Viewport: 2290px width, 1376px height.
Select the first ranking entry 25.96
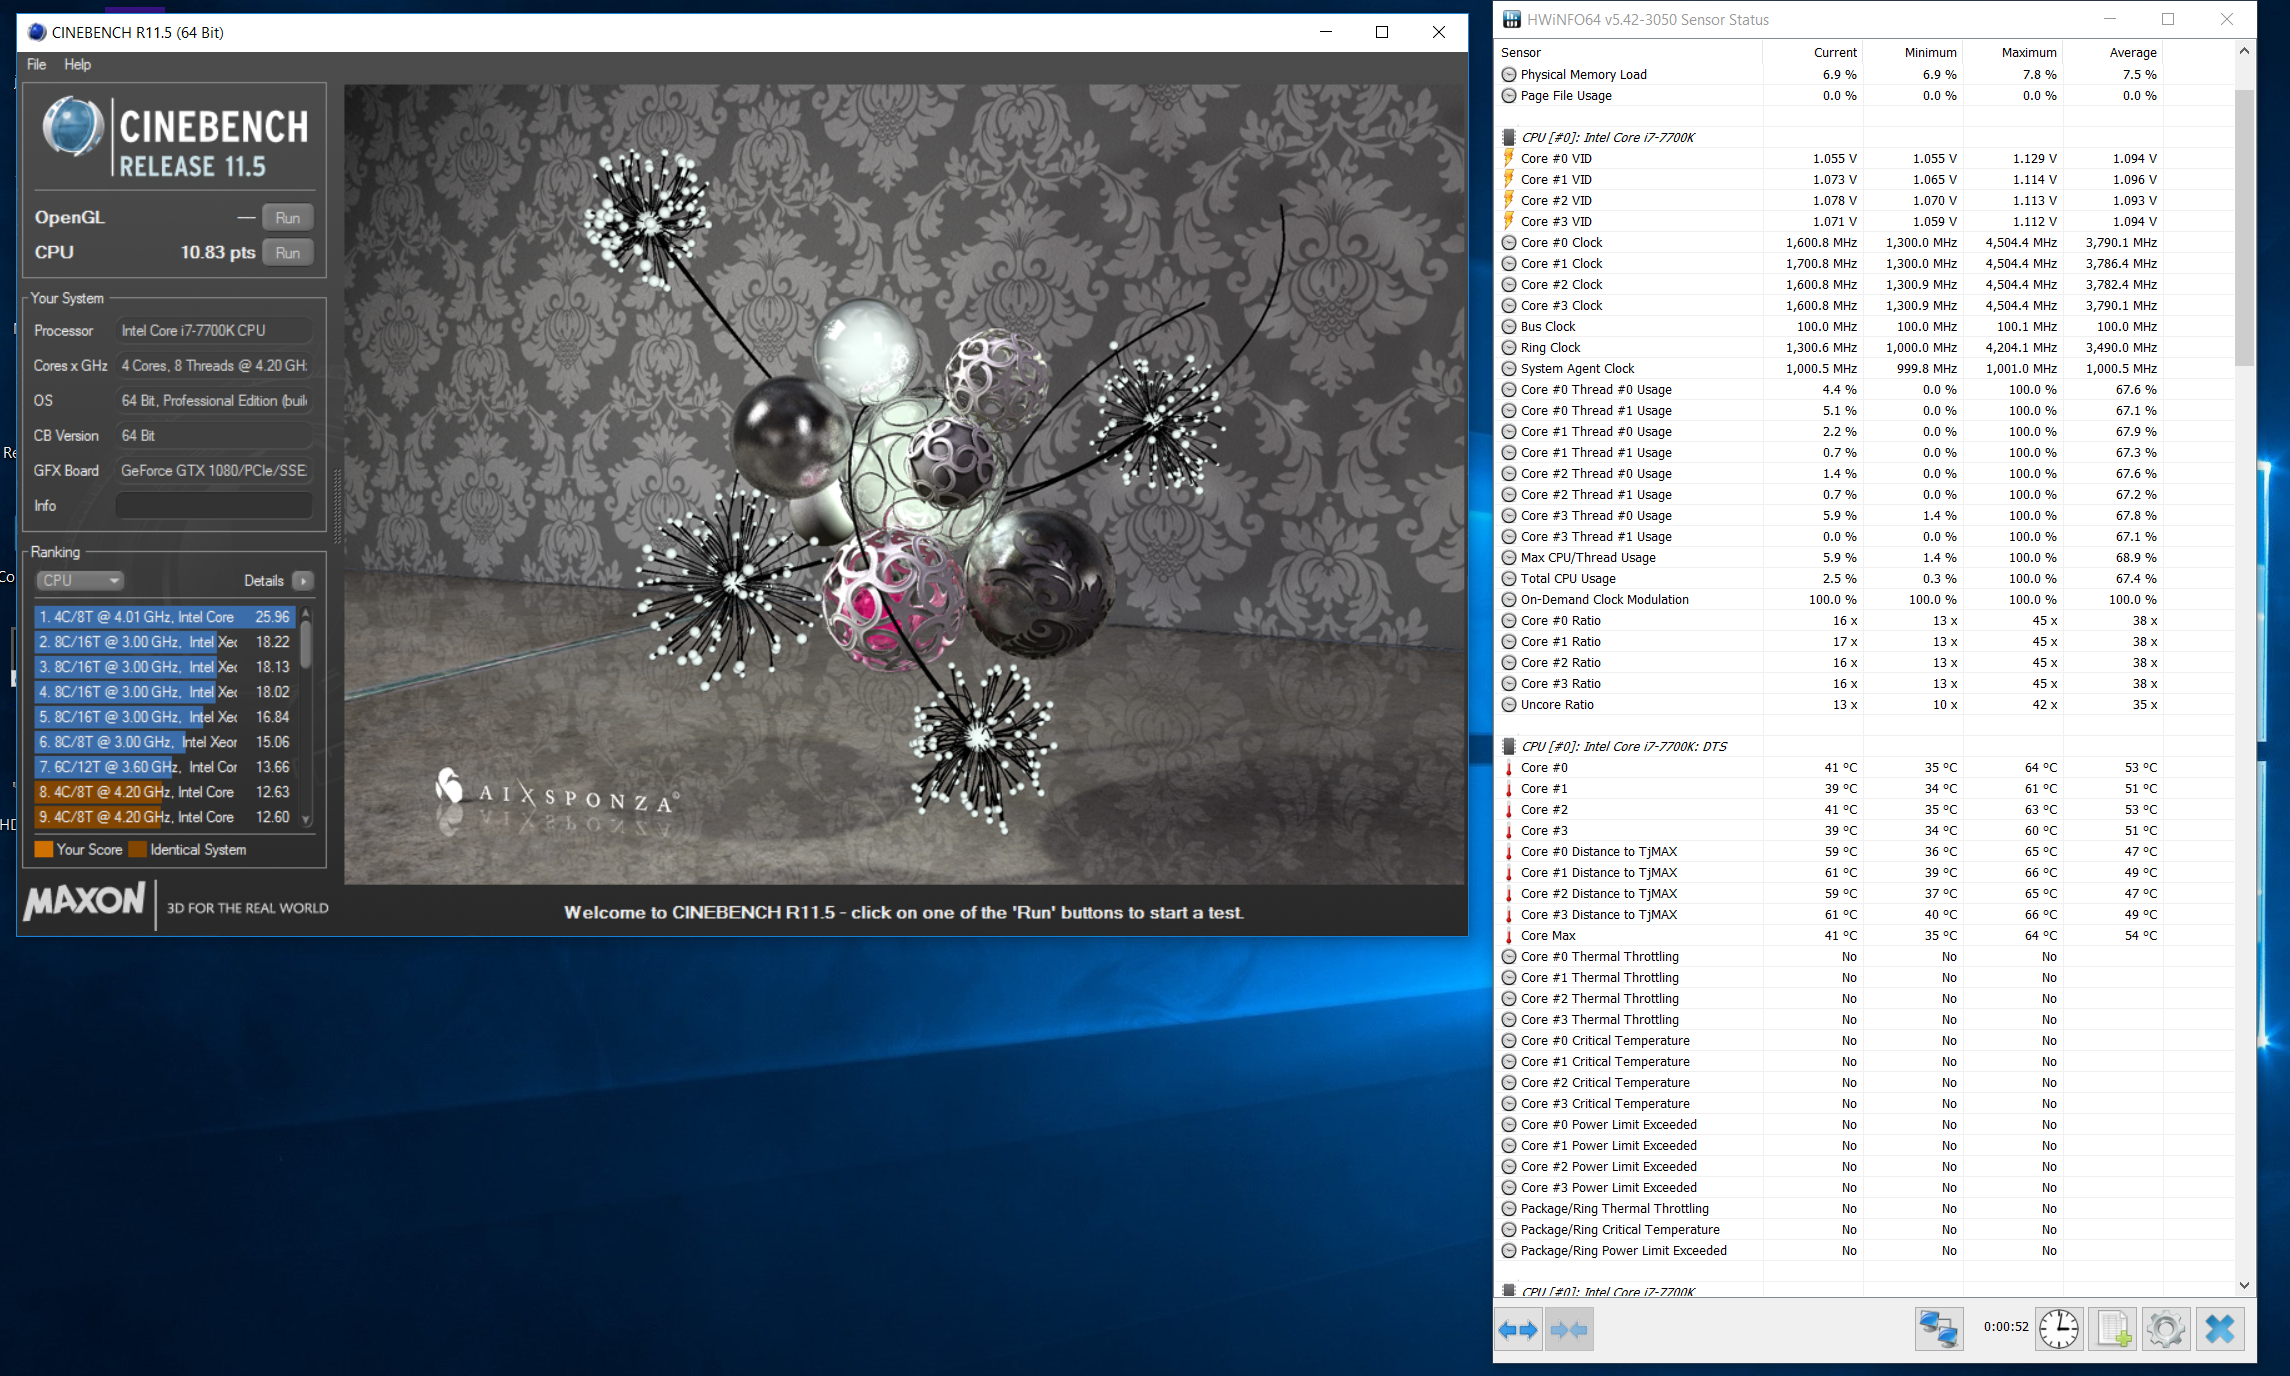[165, 617]
